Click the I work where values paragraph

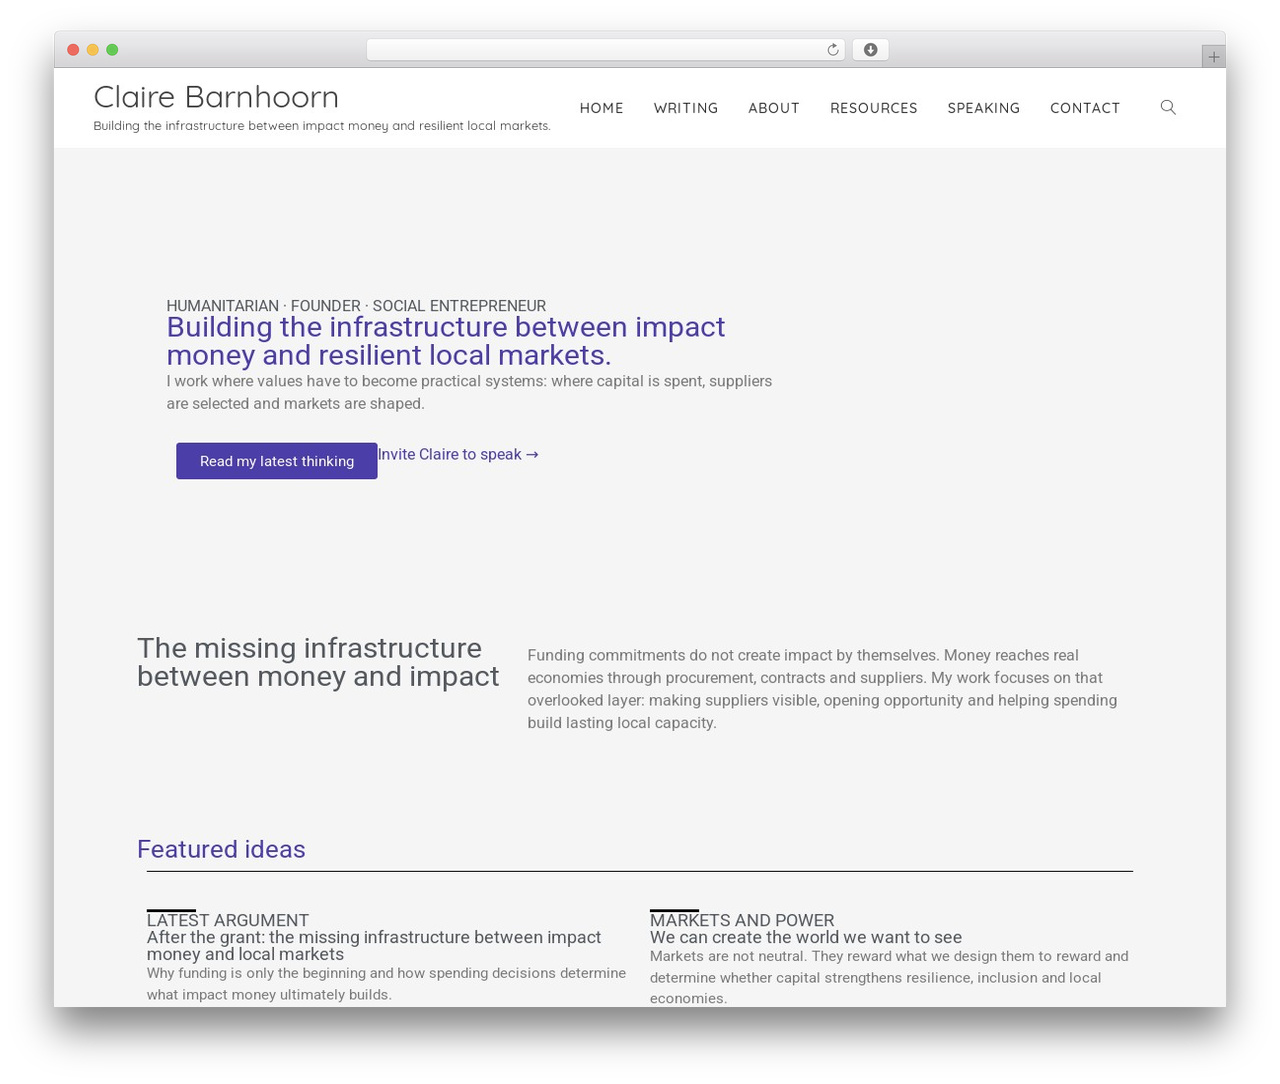point(469,392)
